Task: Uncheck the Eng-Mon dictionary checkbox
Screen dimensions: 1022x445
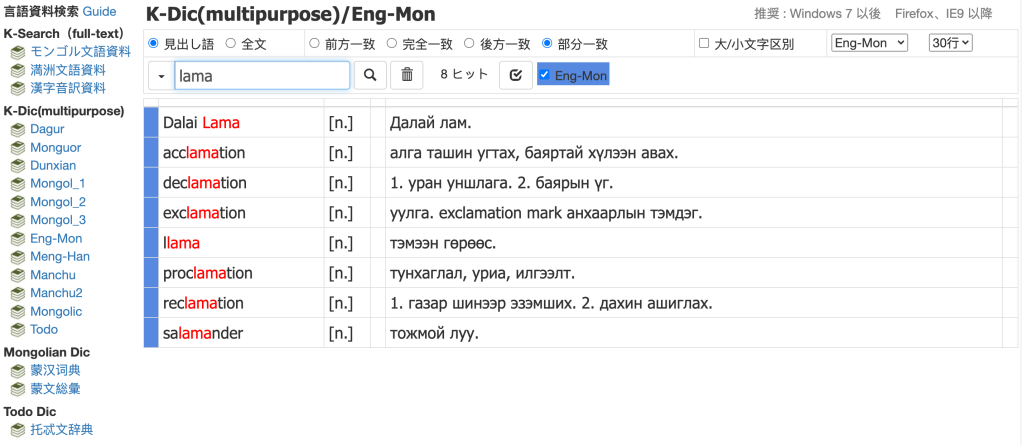Action: [544, 75]
